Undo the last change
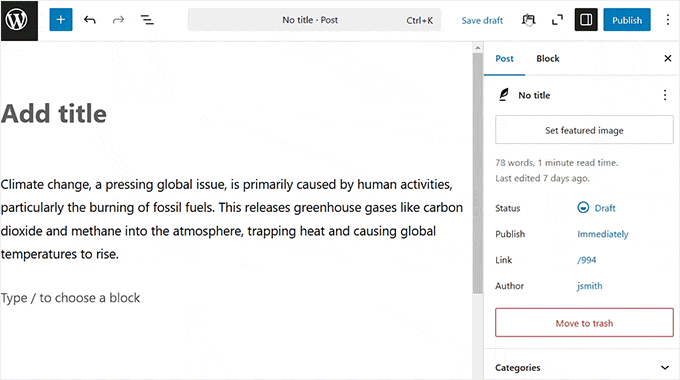 (x=90, y=20)
